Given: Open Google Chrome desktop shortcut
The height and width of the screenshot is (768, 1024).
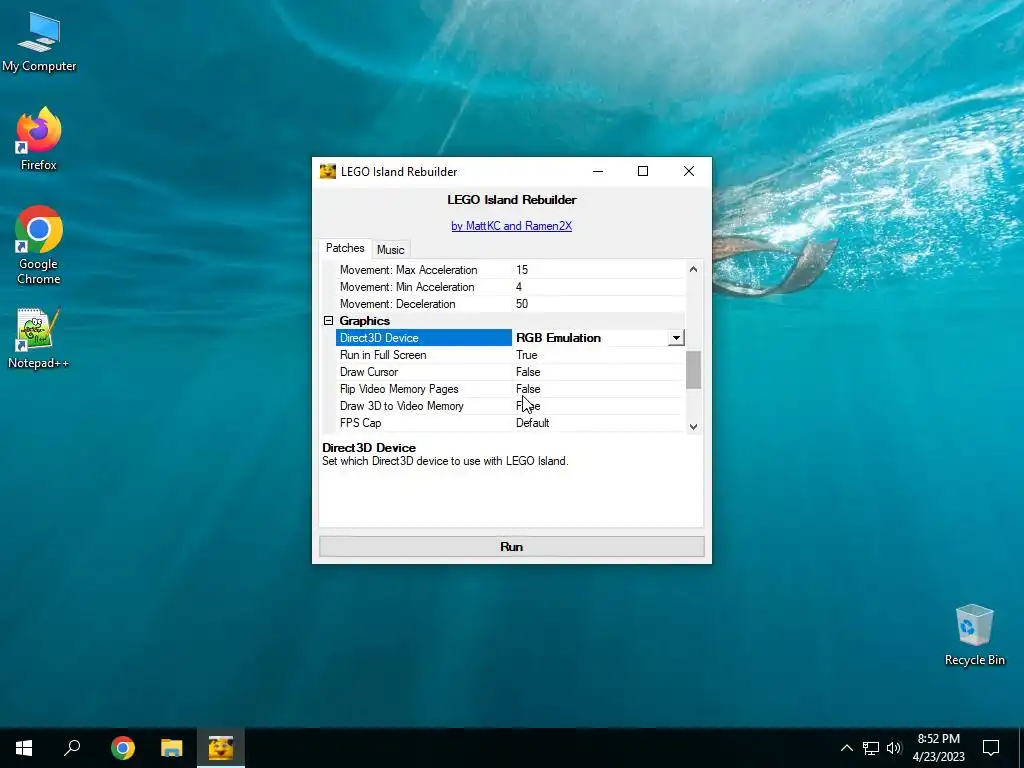Looking at the screenshot, I should [x=39, y=246].
